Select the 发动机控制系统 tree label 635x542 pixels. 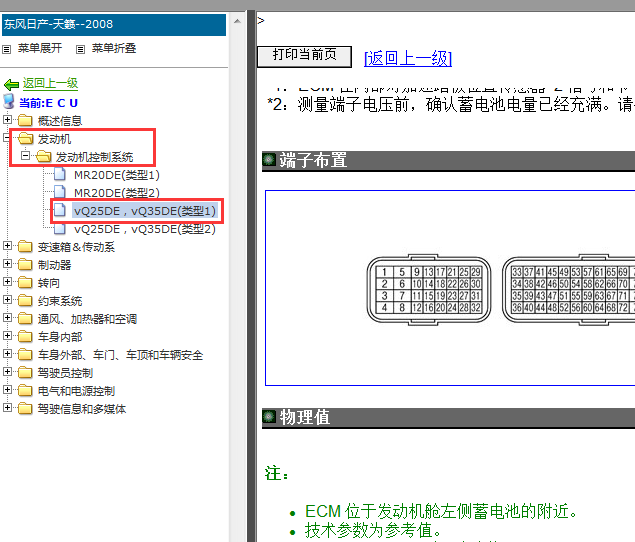94,157
